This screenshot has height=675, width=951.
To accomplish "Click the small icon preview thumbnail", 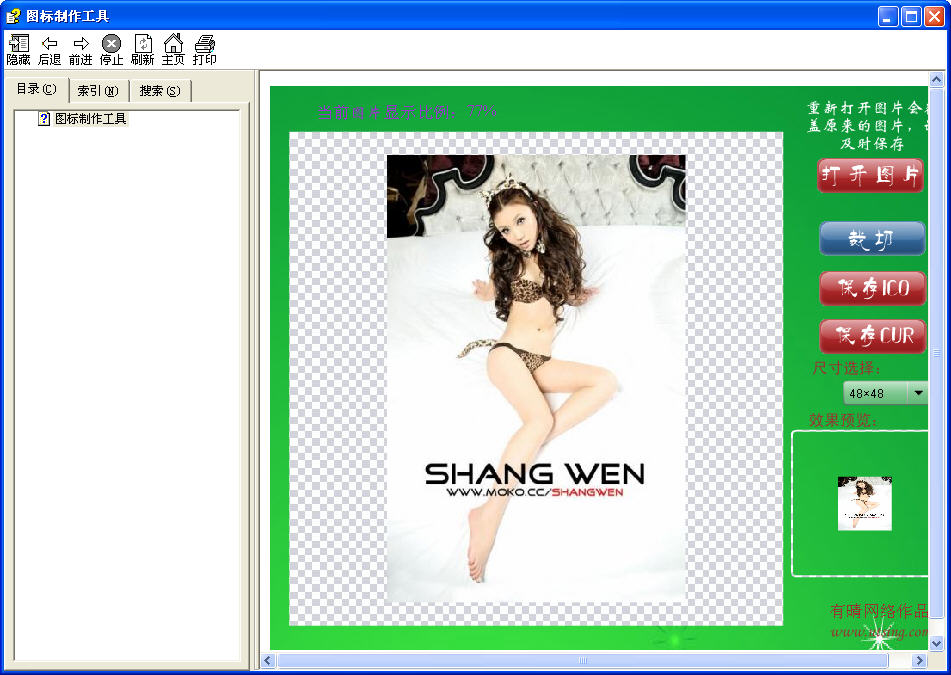I will coord(864,503).
